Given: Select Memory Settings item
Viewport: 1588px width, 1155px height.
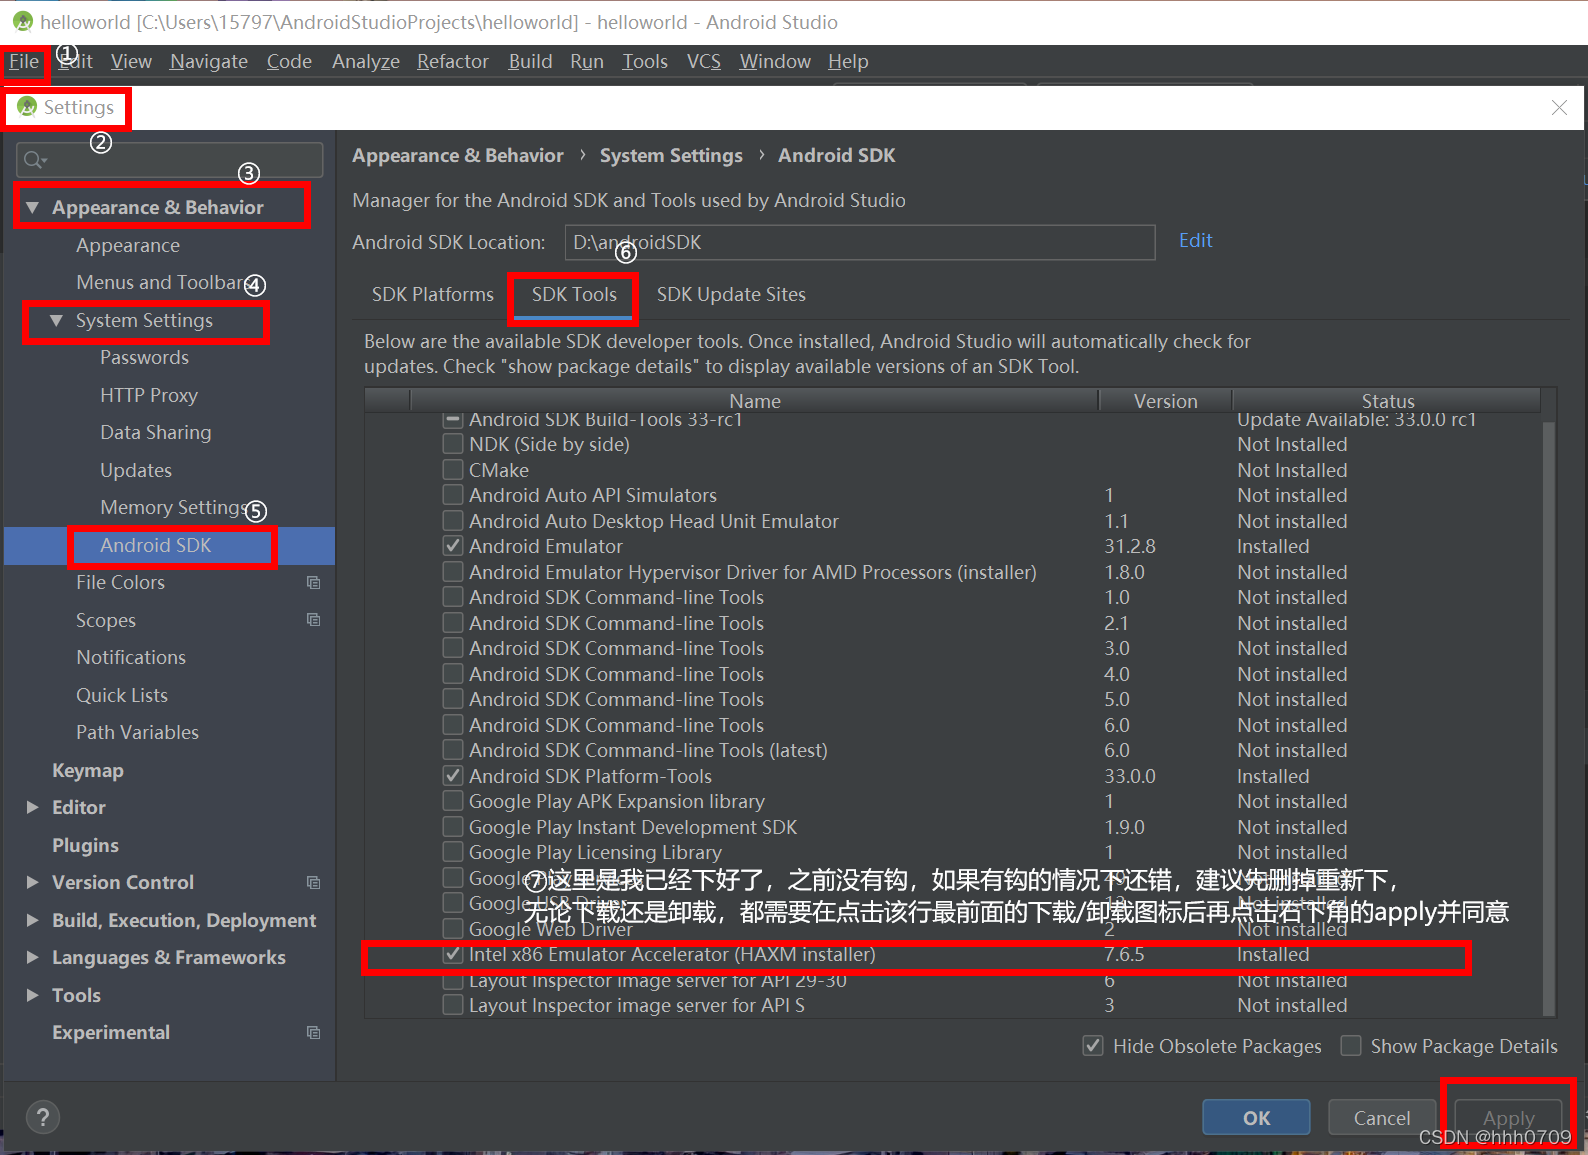Looking at the screenshot, I should click(172, 507).
